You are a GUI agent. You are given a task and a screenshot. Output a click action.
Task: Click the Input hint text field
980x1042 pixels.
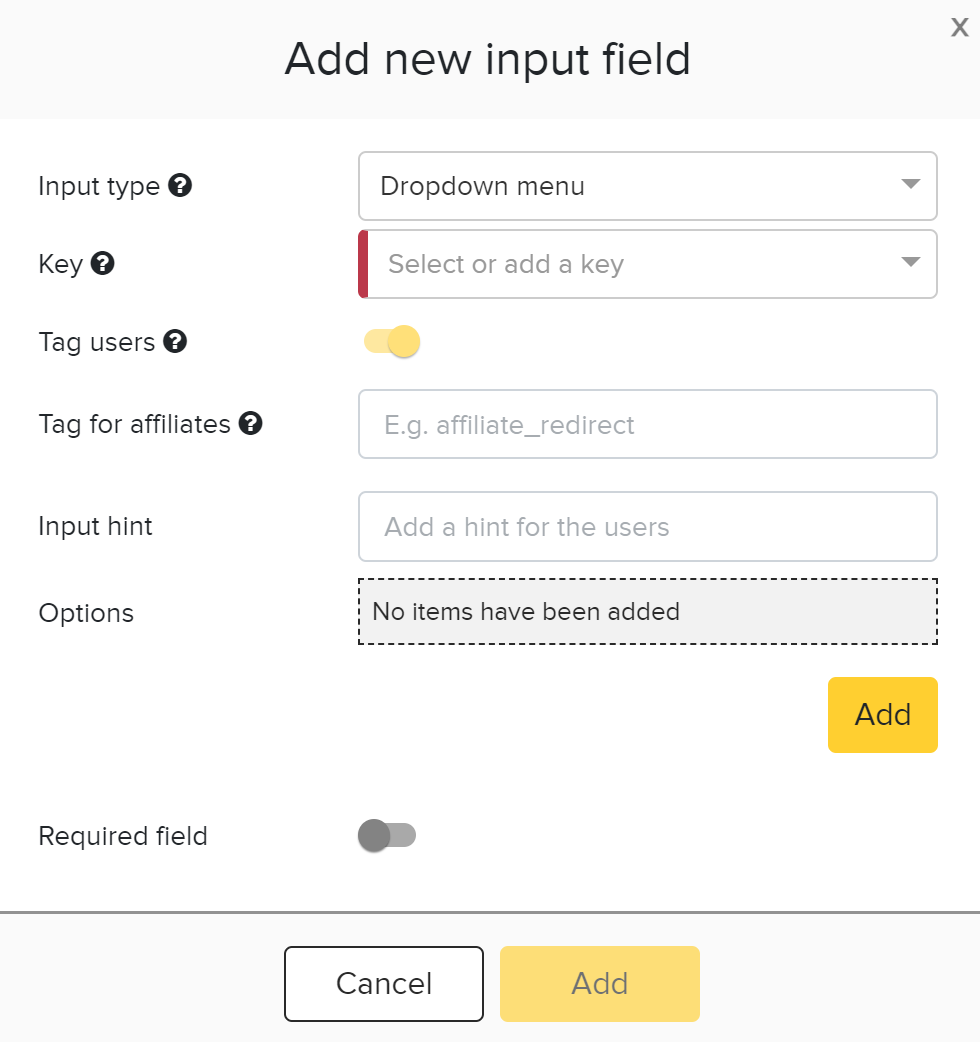648,526
